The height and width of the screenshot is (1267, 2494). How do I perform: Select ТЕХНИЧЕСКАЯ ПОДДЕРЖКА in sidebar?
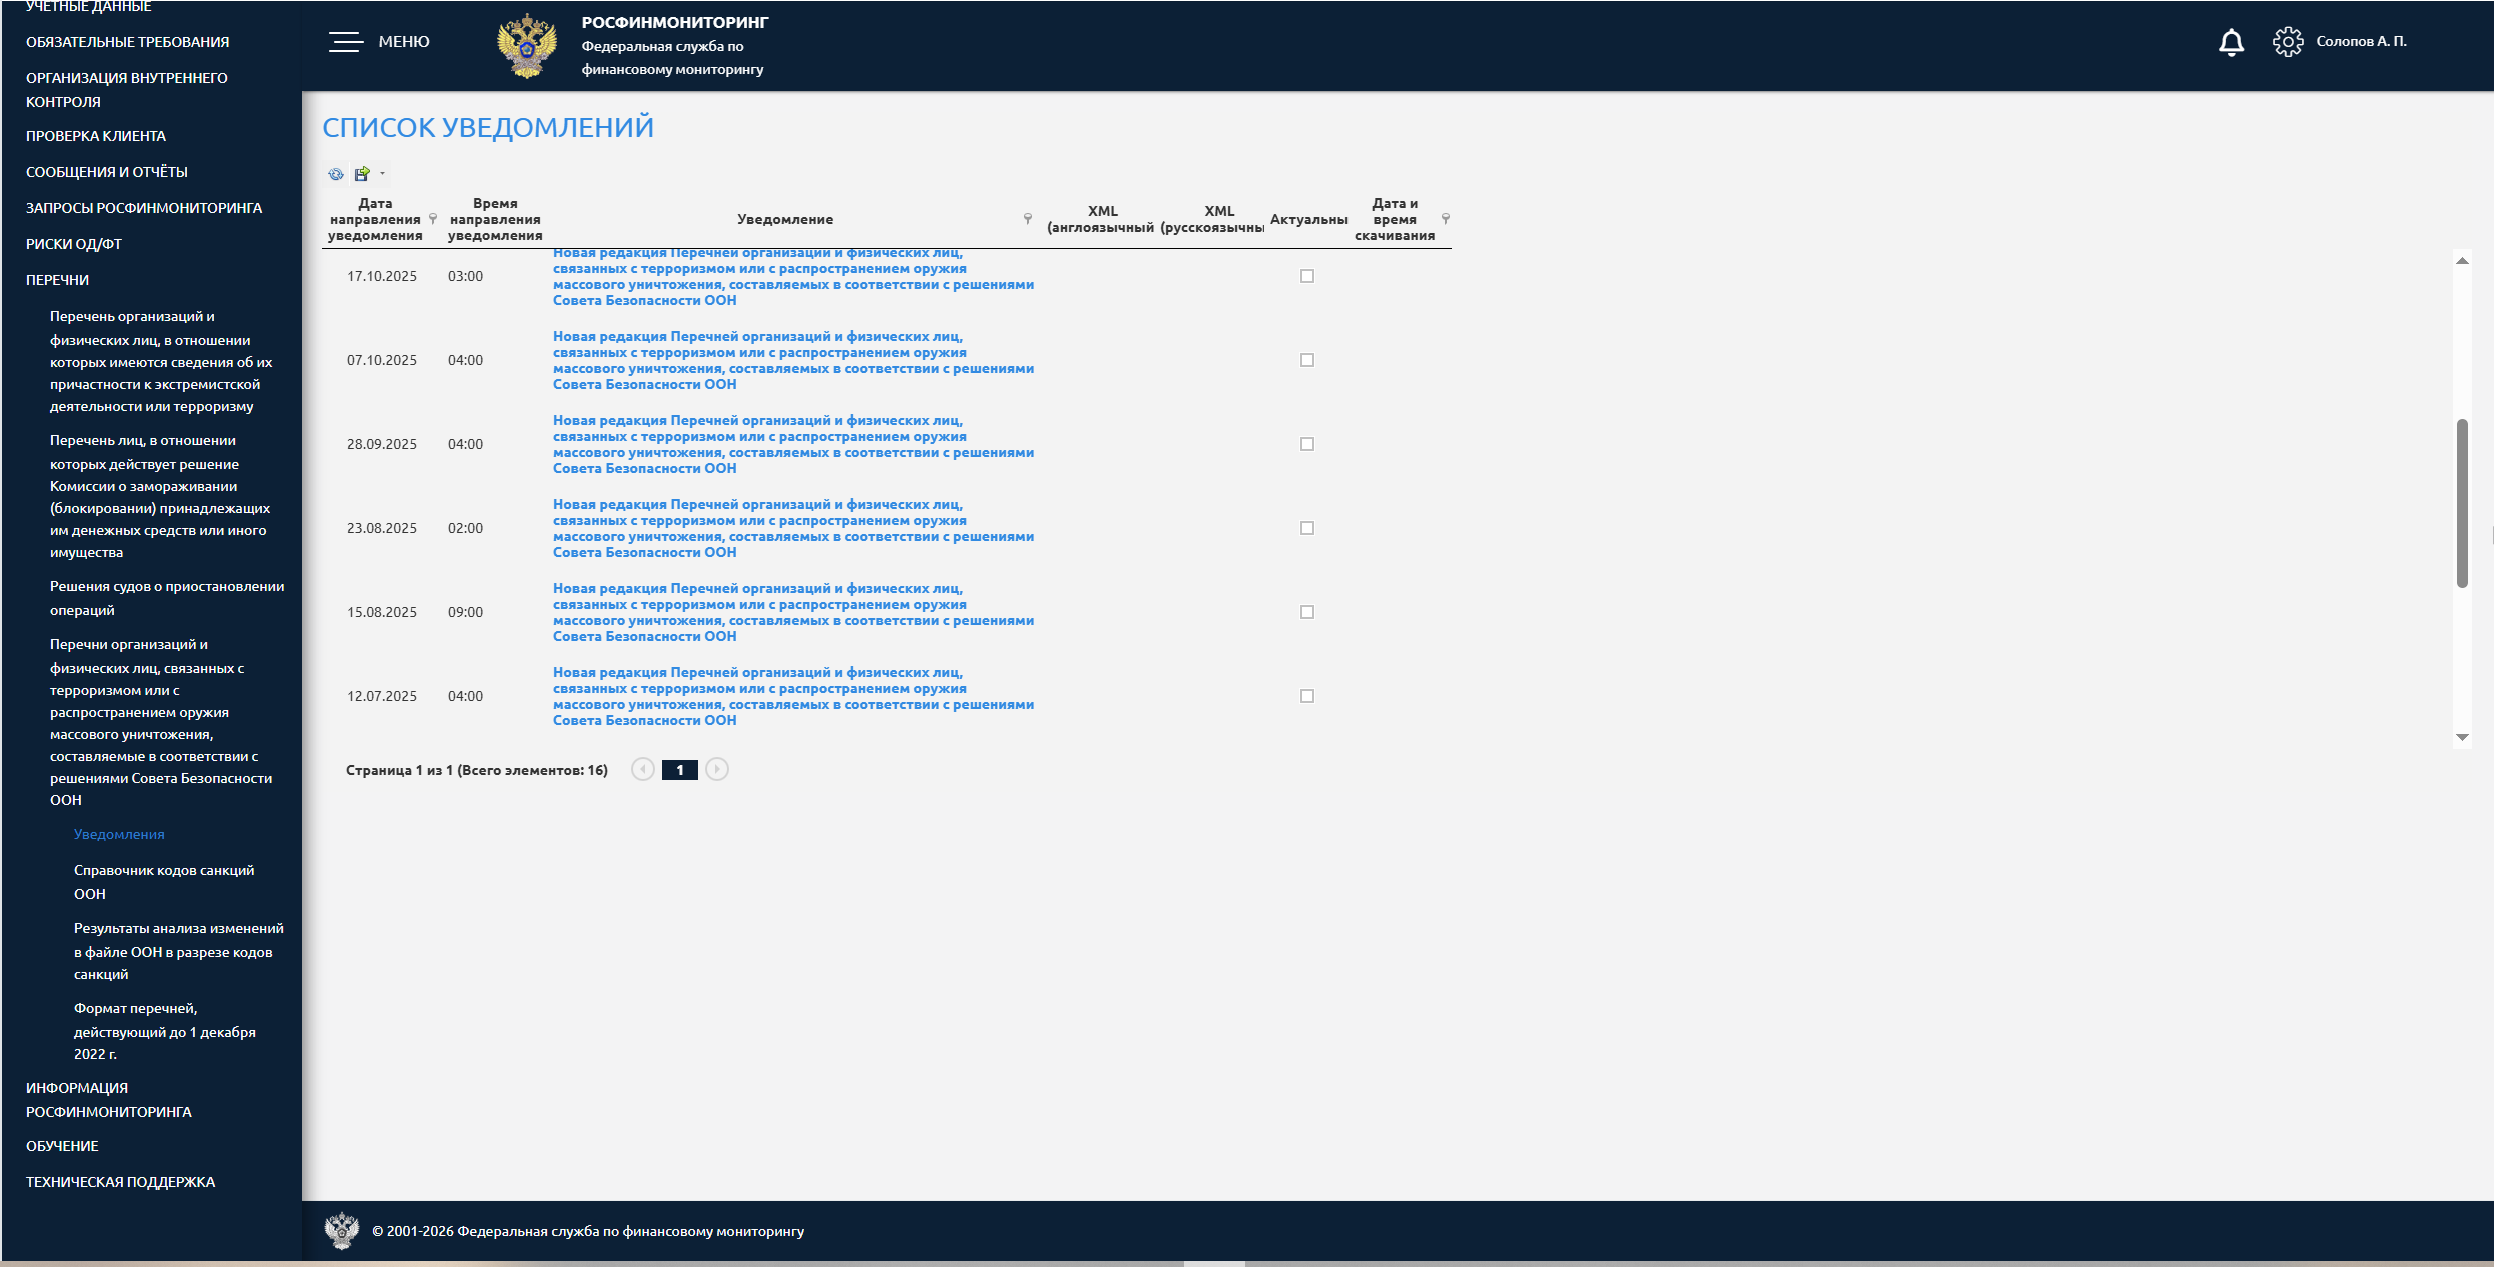tap(120, 1182)
